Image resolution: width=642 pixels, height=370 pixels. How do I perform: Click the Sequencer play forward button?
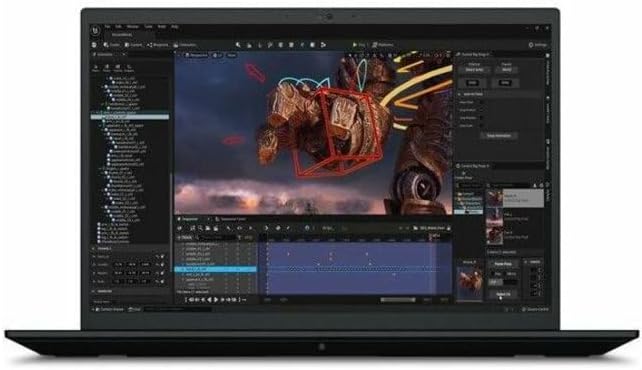coord(217,300)
